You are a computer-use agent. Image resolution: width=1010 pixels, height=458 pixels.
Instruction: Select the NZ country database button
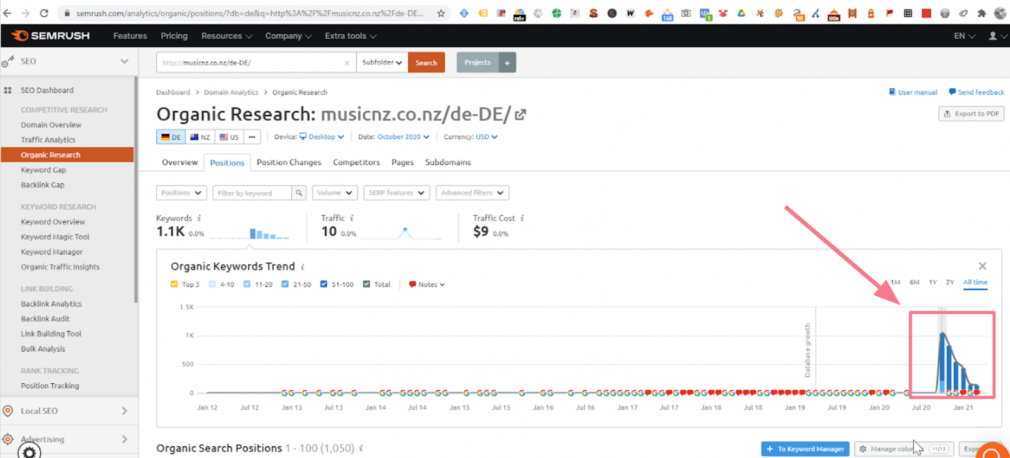(200, 137)
